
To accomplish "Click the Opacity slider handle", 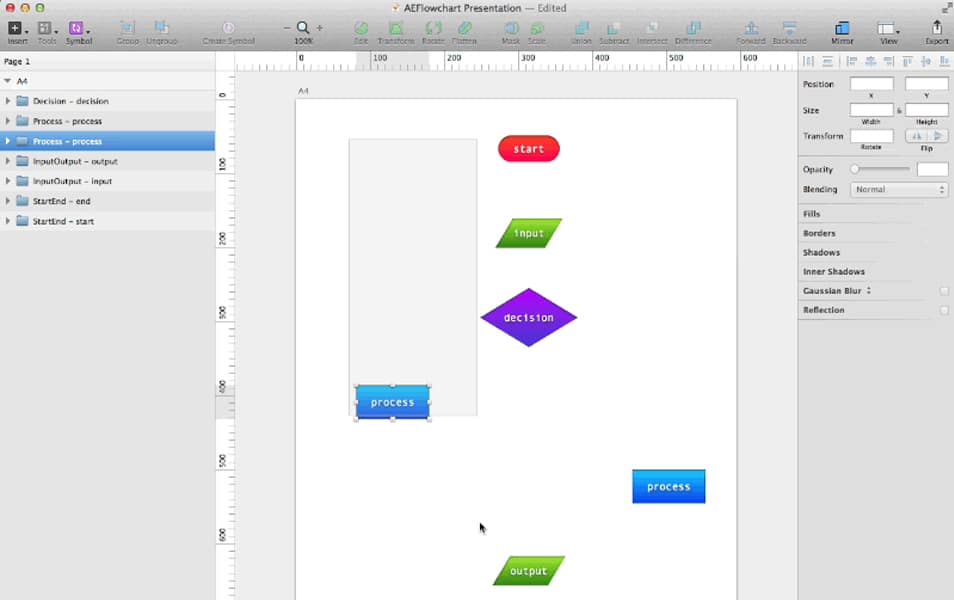I will pyautogui.click(x=855, y=169).
